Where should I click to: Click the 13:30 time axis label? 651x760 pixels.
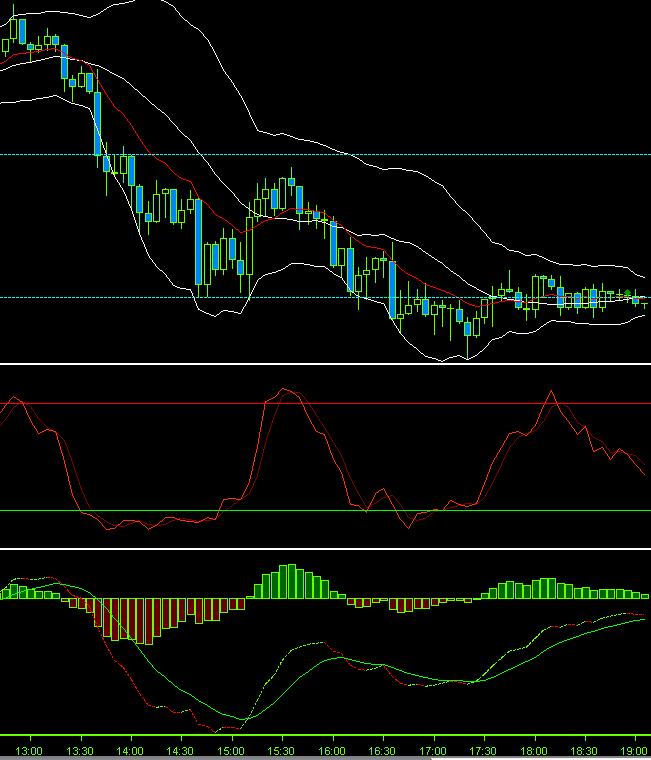(x=80, y=751)
